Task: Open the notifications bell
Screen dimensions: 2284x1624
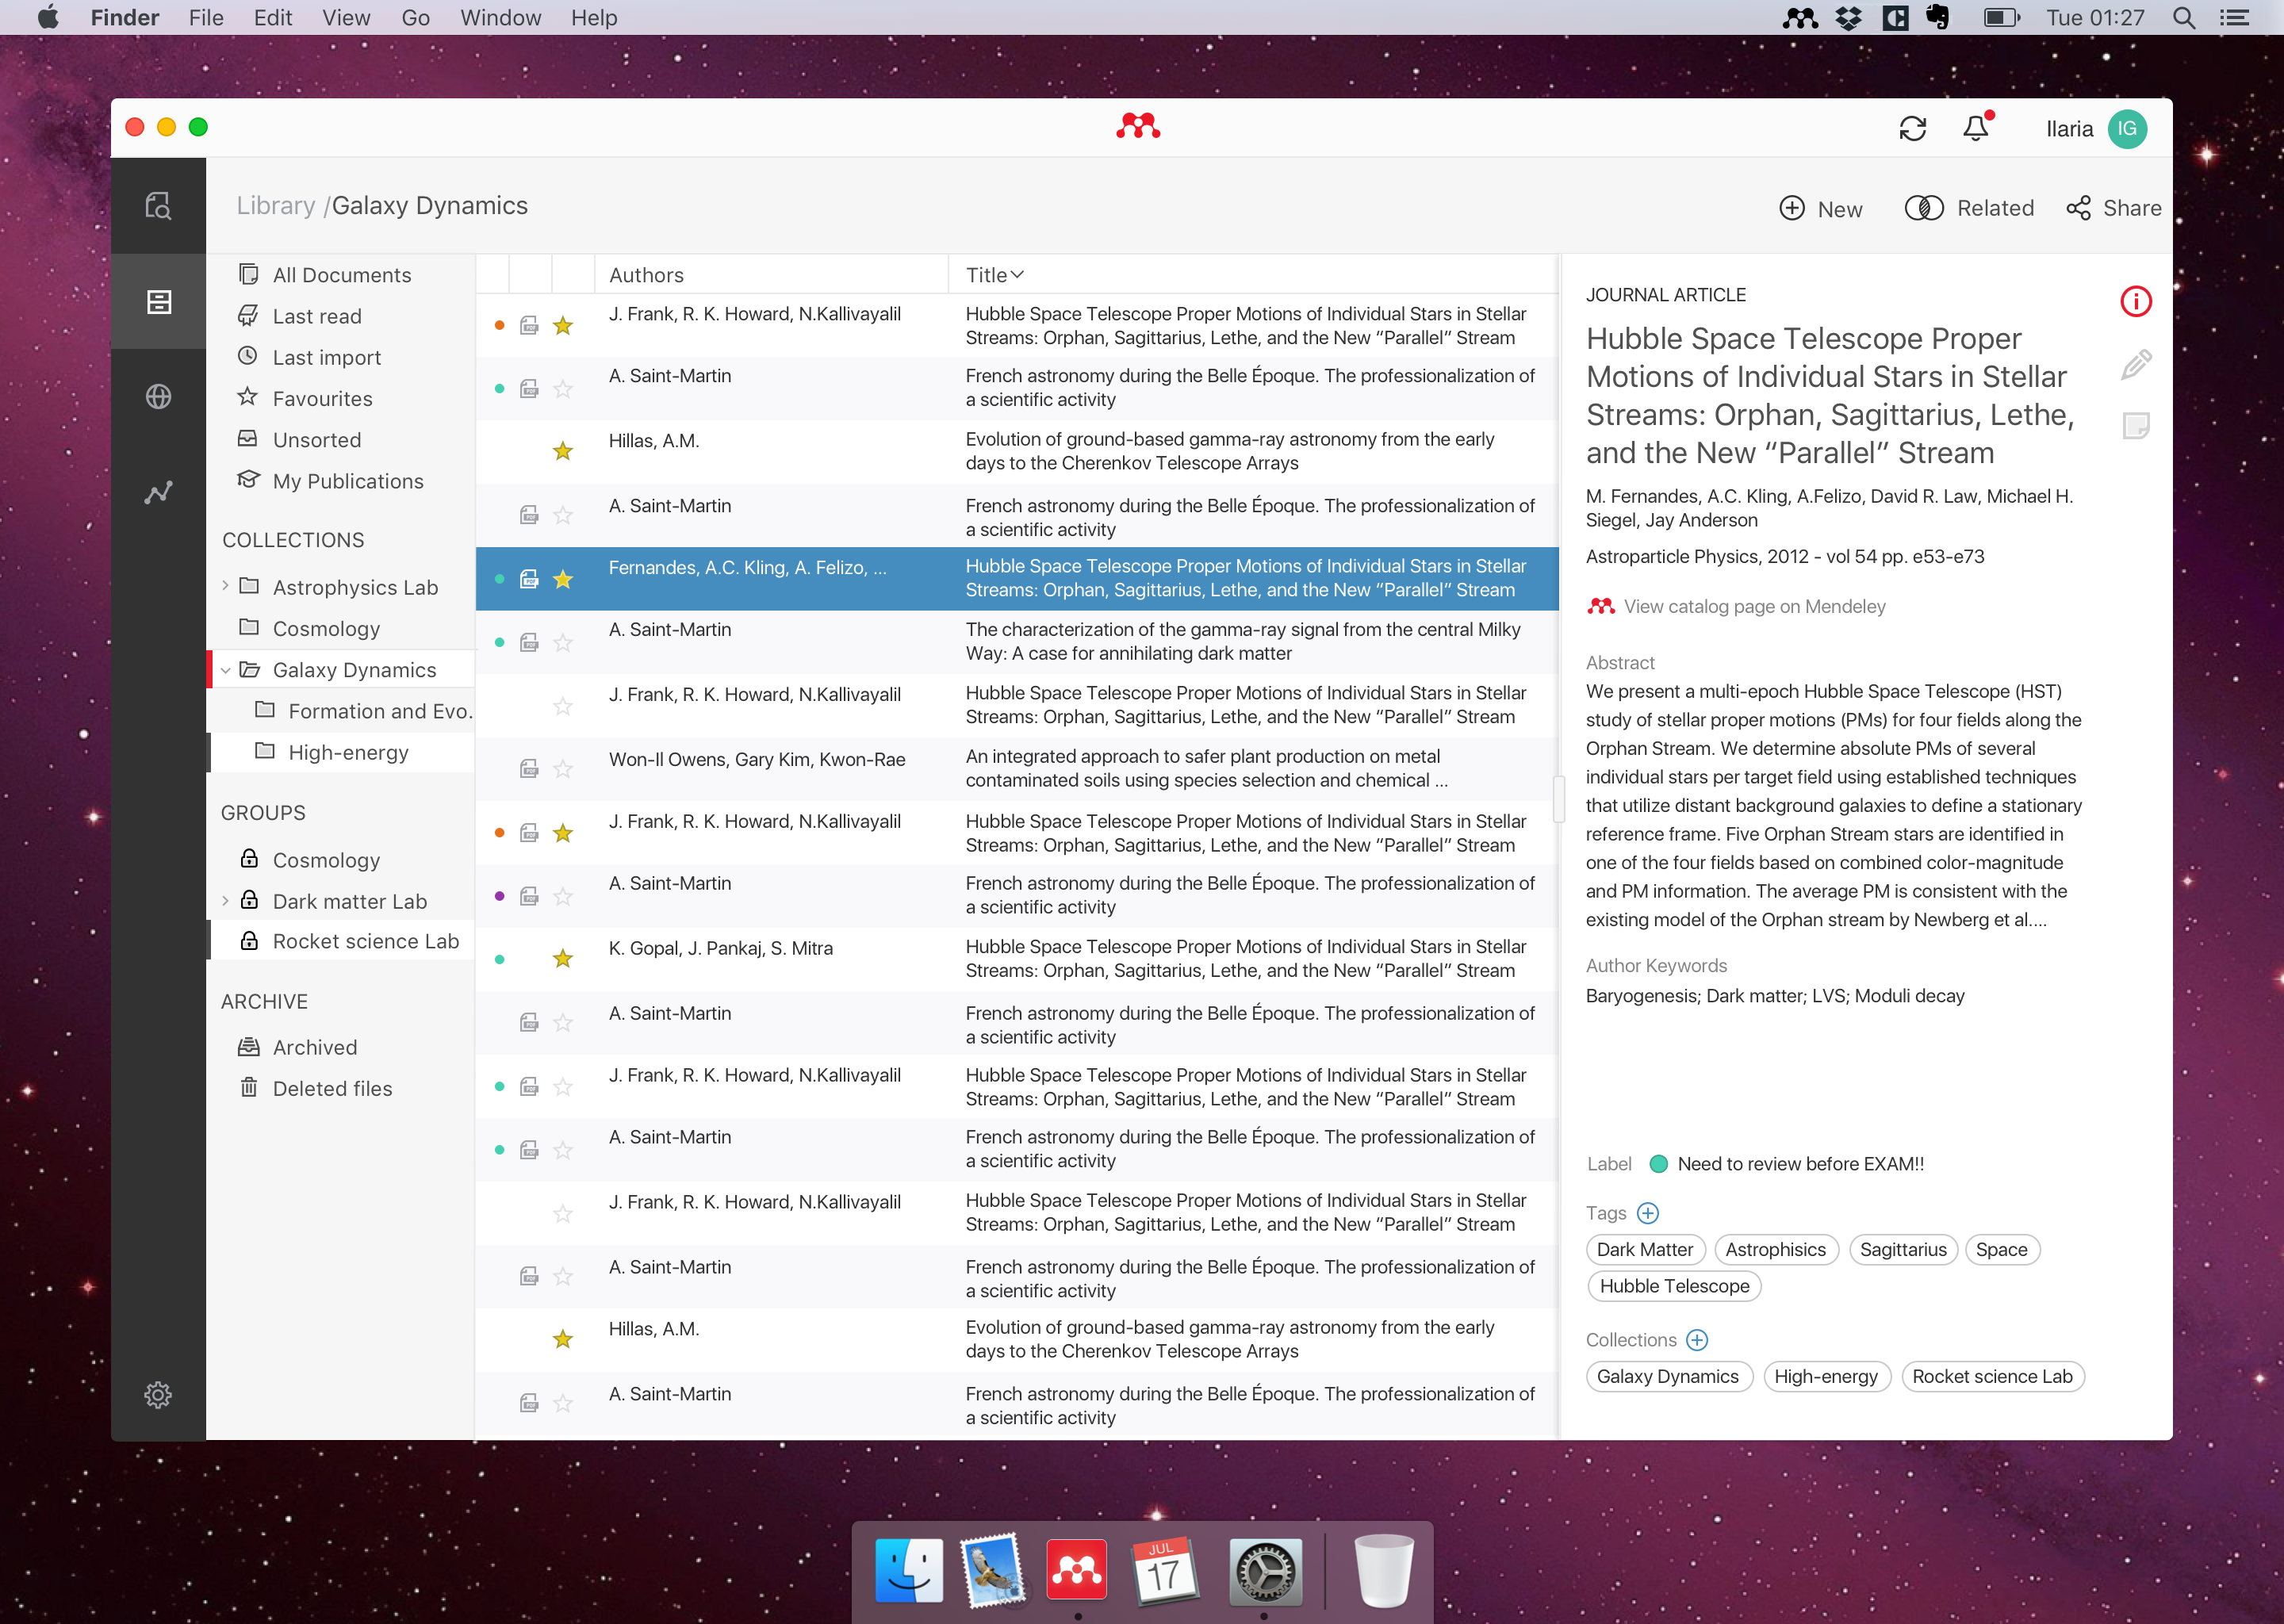Action: (1975, 129)
